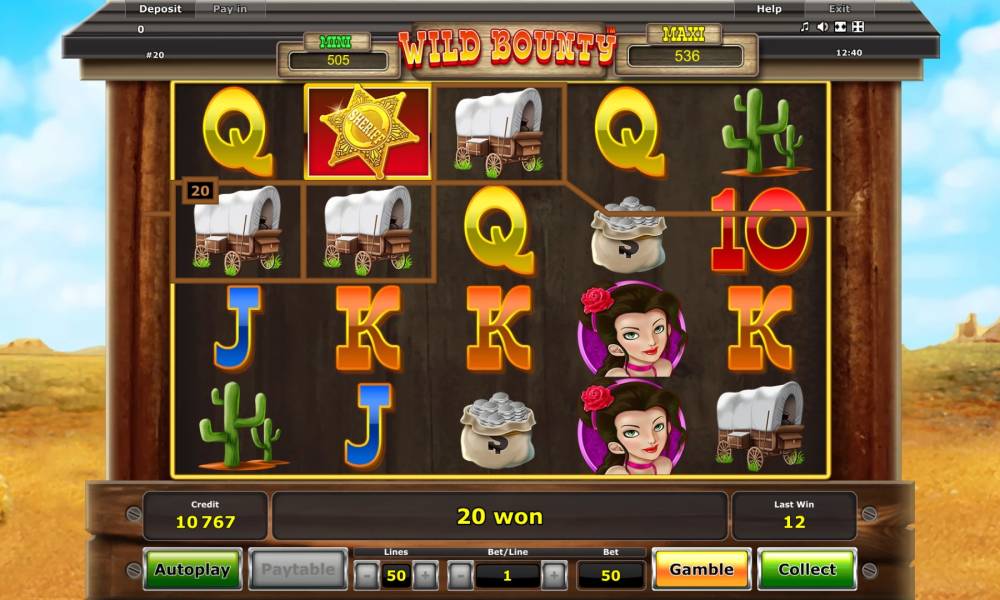Viewport: 1000px width, 600px height.
Task: Click the MAXI jackpot counter
Action: [x=686, y=56]
